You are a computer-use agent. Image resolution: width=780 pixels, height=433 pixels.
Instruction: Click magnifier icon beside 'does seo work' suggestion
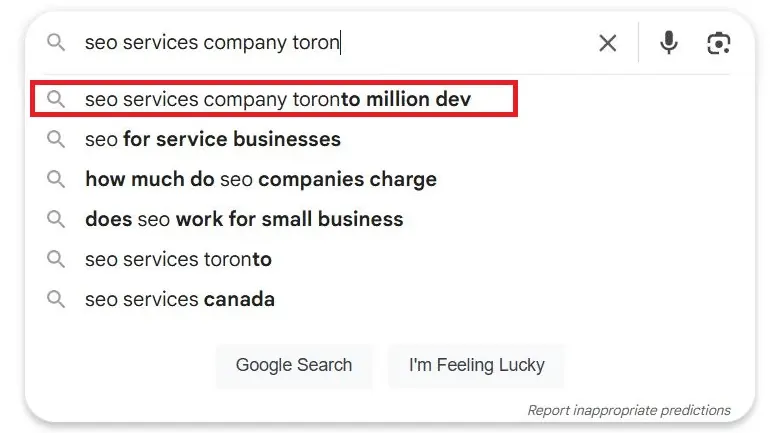coord(56,219)
